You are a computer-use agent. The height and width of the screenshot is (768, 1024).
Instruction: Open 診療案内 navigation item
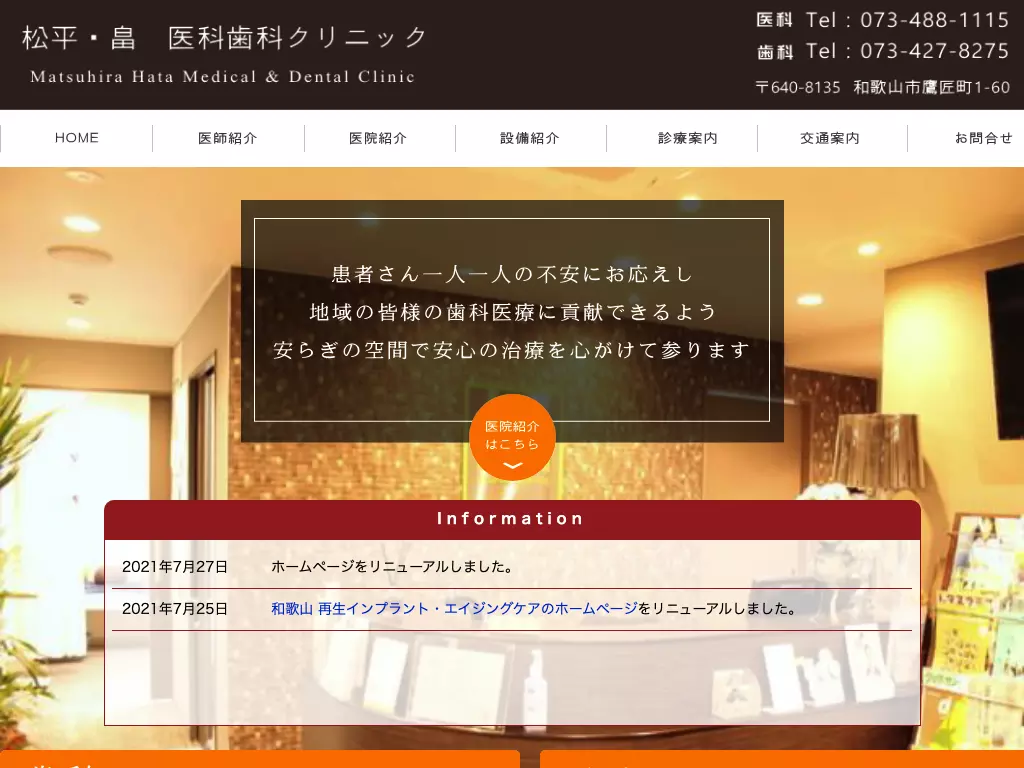[x=687, y=138]
